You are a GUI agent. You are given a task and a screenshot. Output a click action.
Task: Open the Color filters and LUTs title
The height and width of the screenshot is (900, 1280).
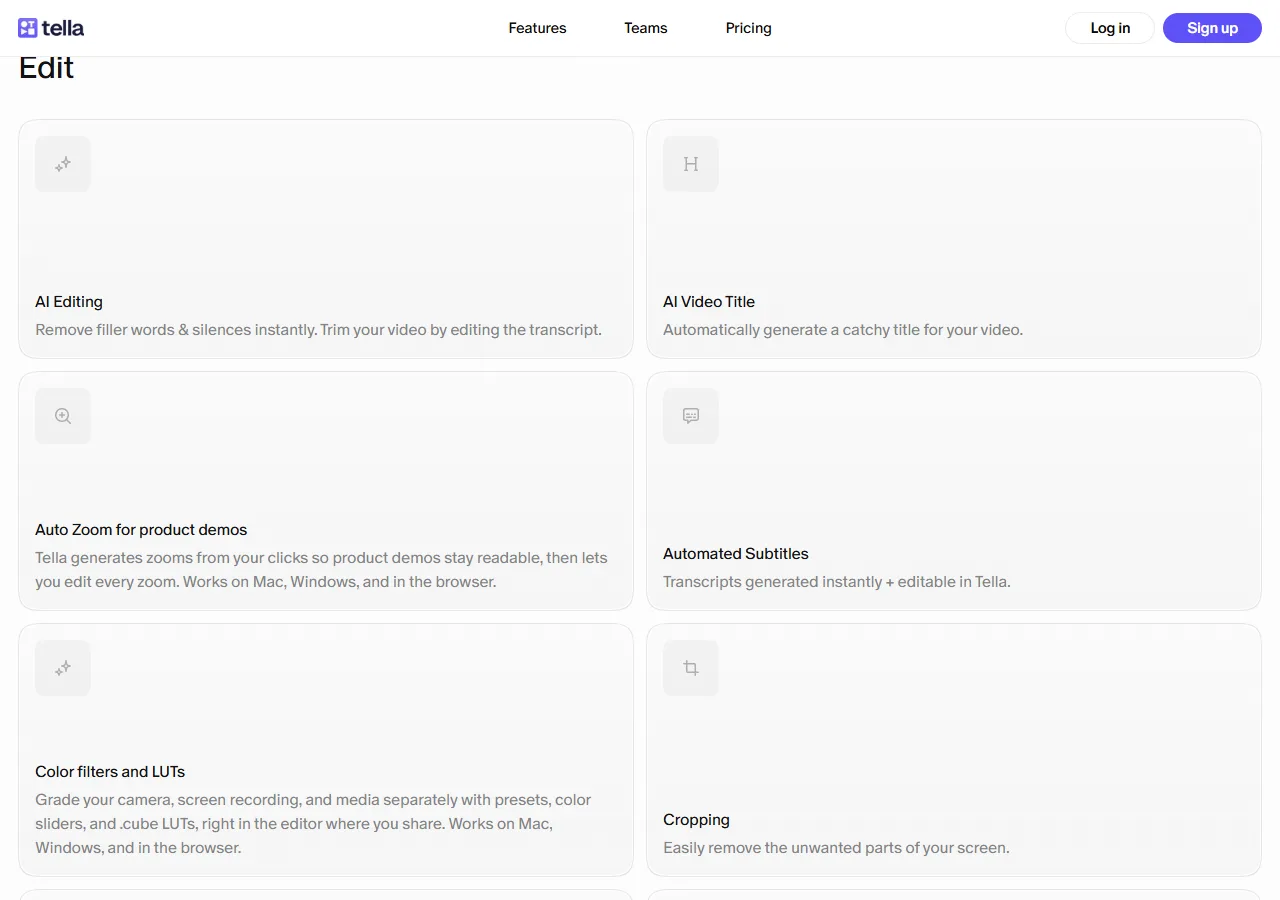click(x=110, y=772)
